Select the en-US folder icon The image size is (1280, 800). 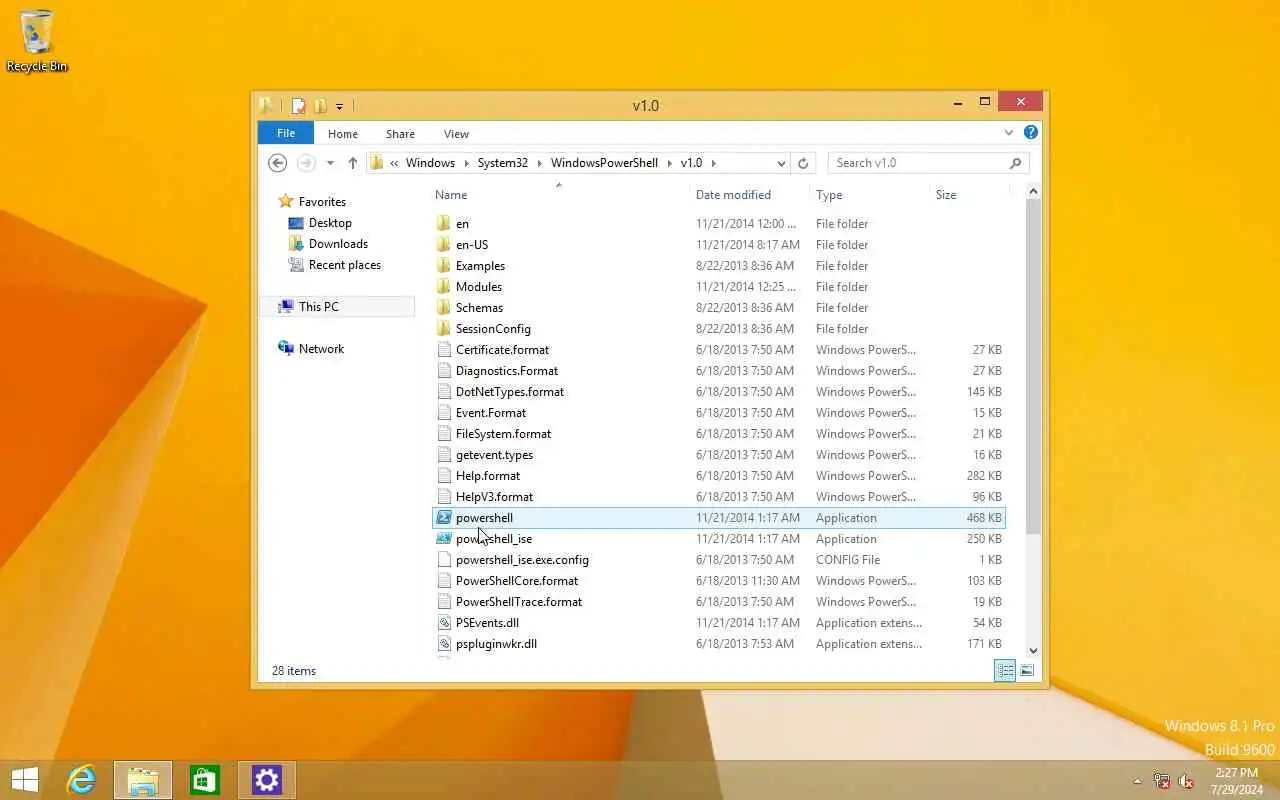pyautogui.click(x=444, y=245)
